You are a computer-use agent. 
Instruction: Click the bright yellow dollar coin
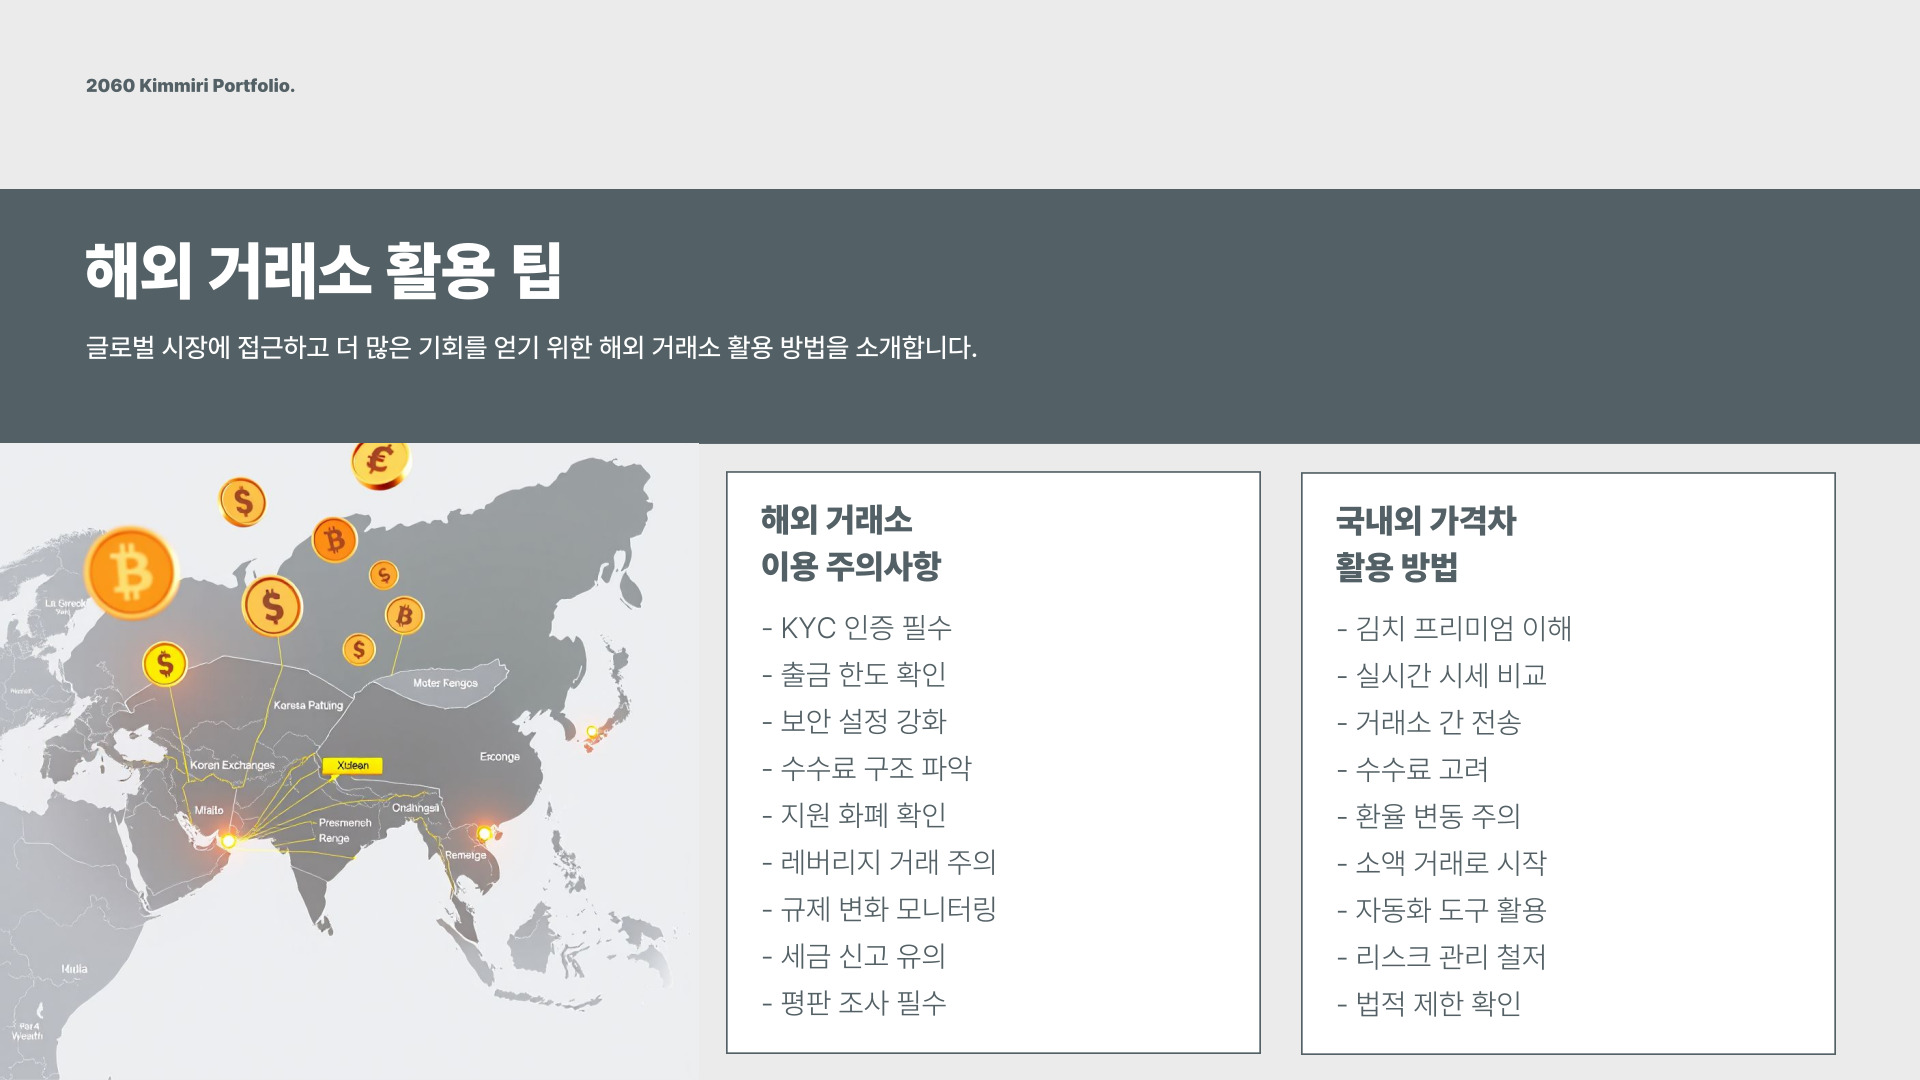tap(165, 664)
